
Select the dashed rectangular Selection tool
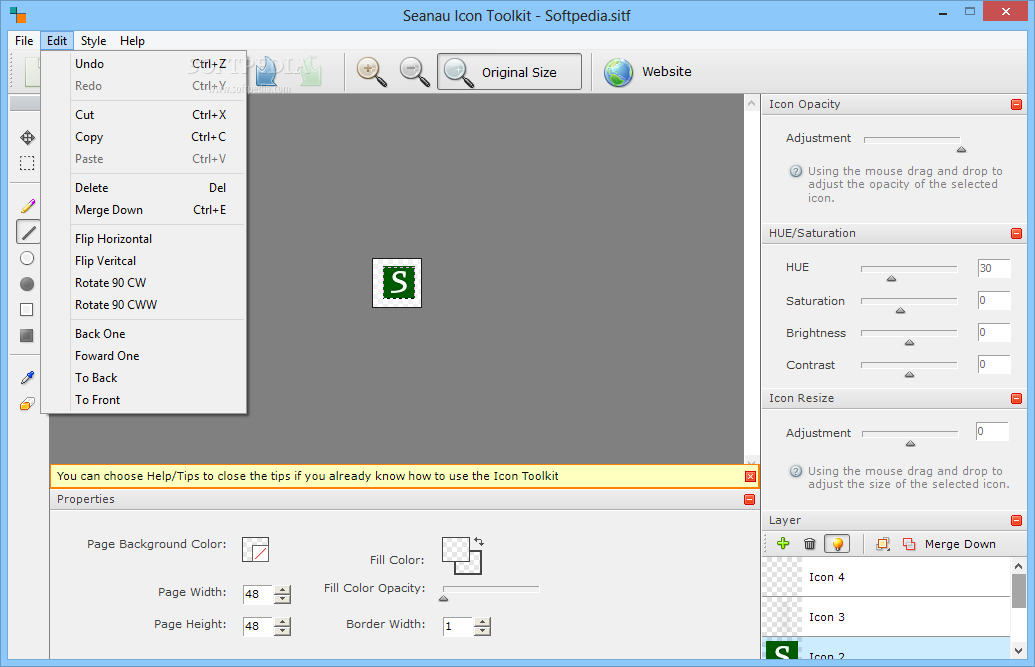coord(27,163)
